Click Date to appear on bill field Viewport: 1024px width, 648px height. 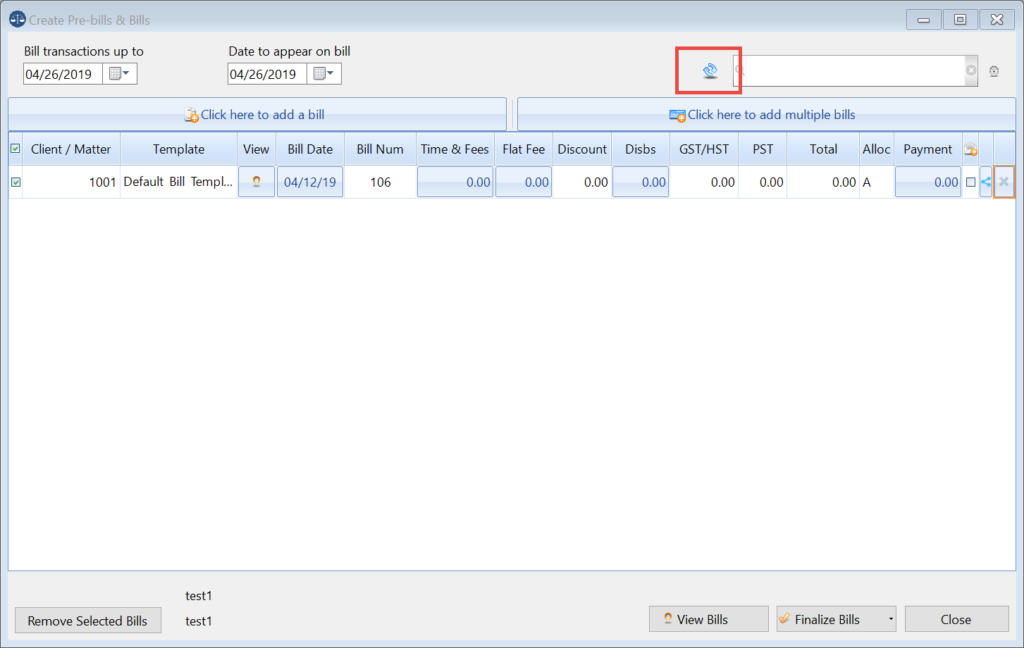tap(267, 74)
